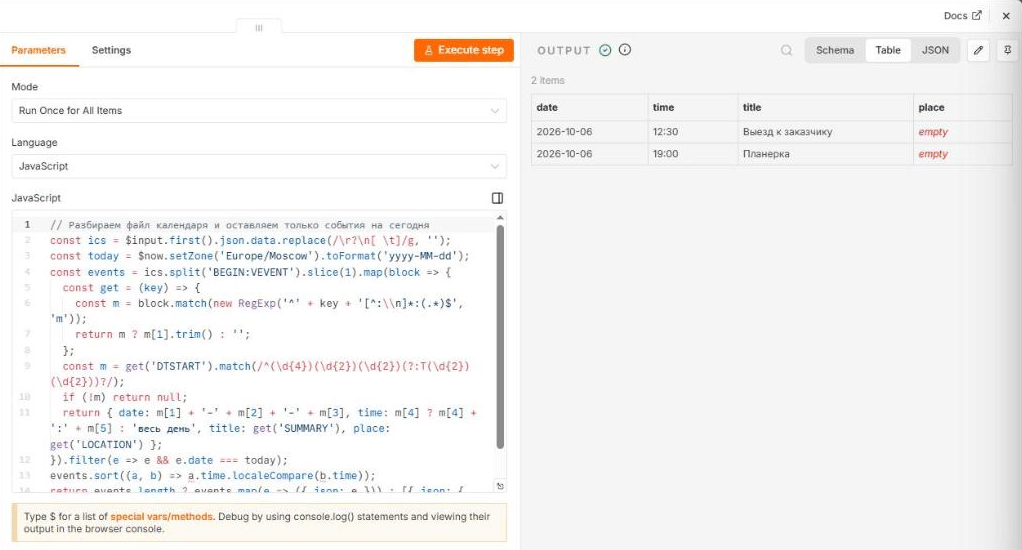Follow the special vars/methods link
Image resolution: width=1022 pixels, height=550 pixels.
[162, 516]
